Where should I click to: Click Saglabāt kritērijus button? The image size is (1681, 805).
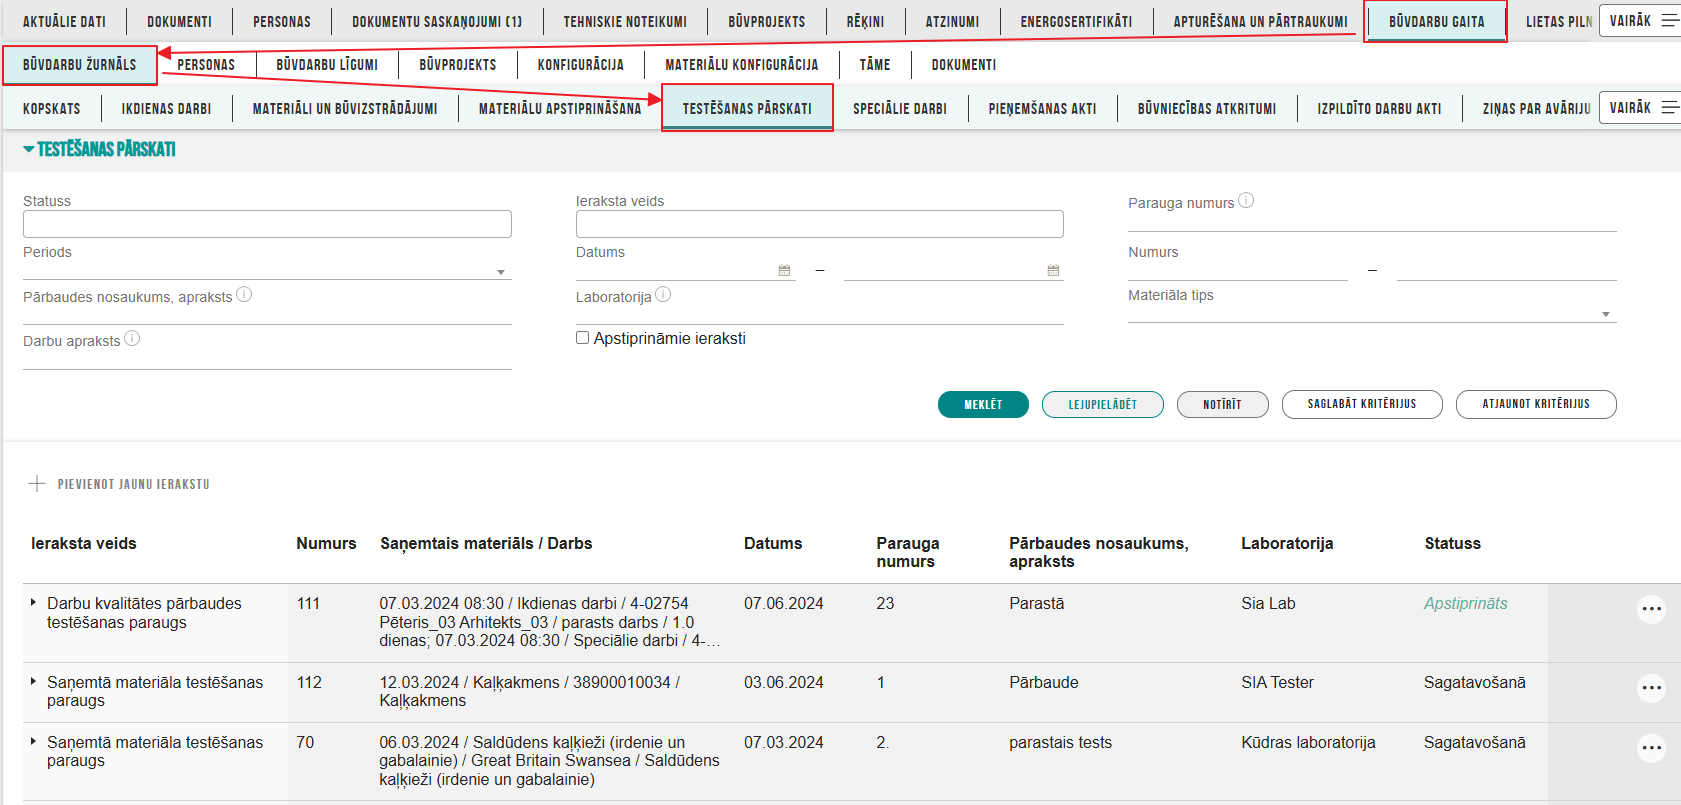click(1362, 404)
